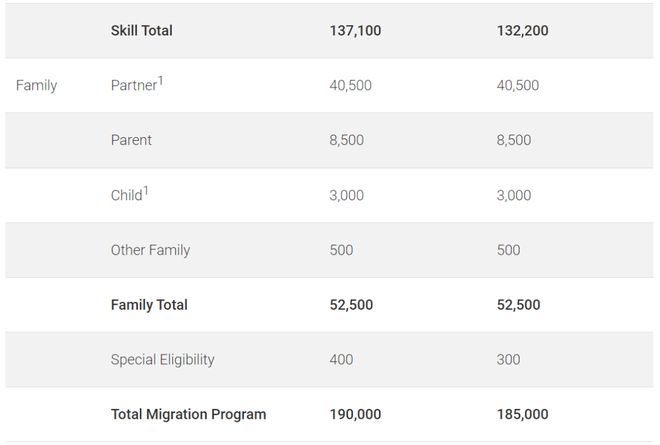Click the Family category label
The height and width of the screenshot is (445, 660).
pos(36,85)
